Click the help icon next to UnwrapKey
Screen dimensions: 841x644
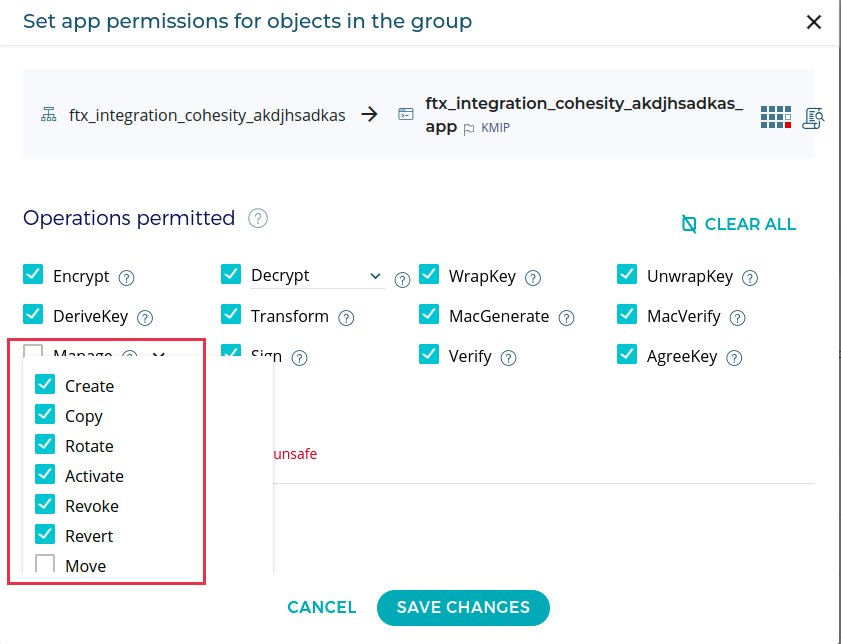tap(750, 278)
